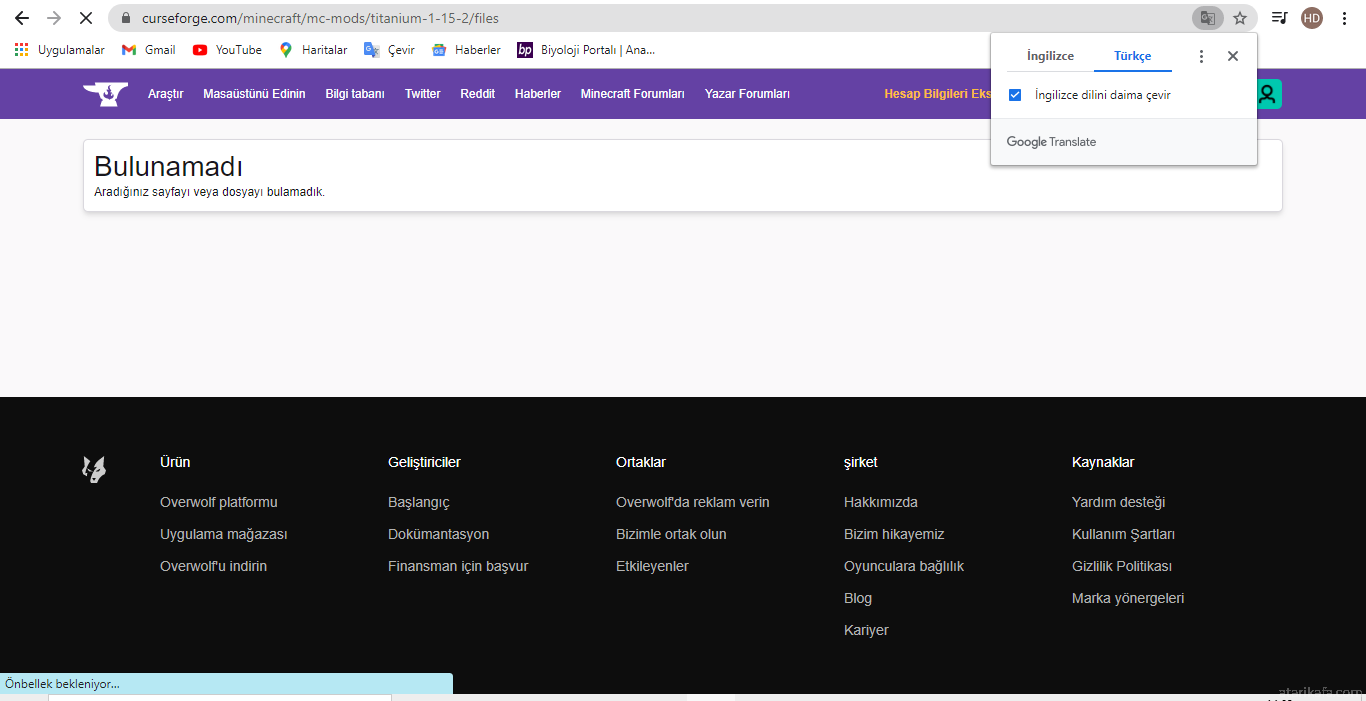Click the CurseForge anvil logo
Screen dimensions: 1366x701
(105, 94)
